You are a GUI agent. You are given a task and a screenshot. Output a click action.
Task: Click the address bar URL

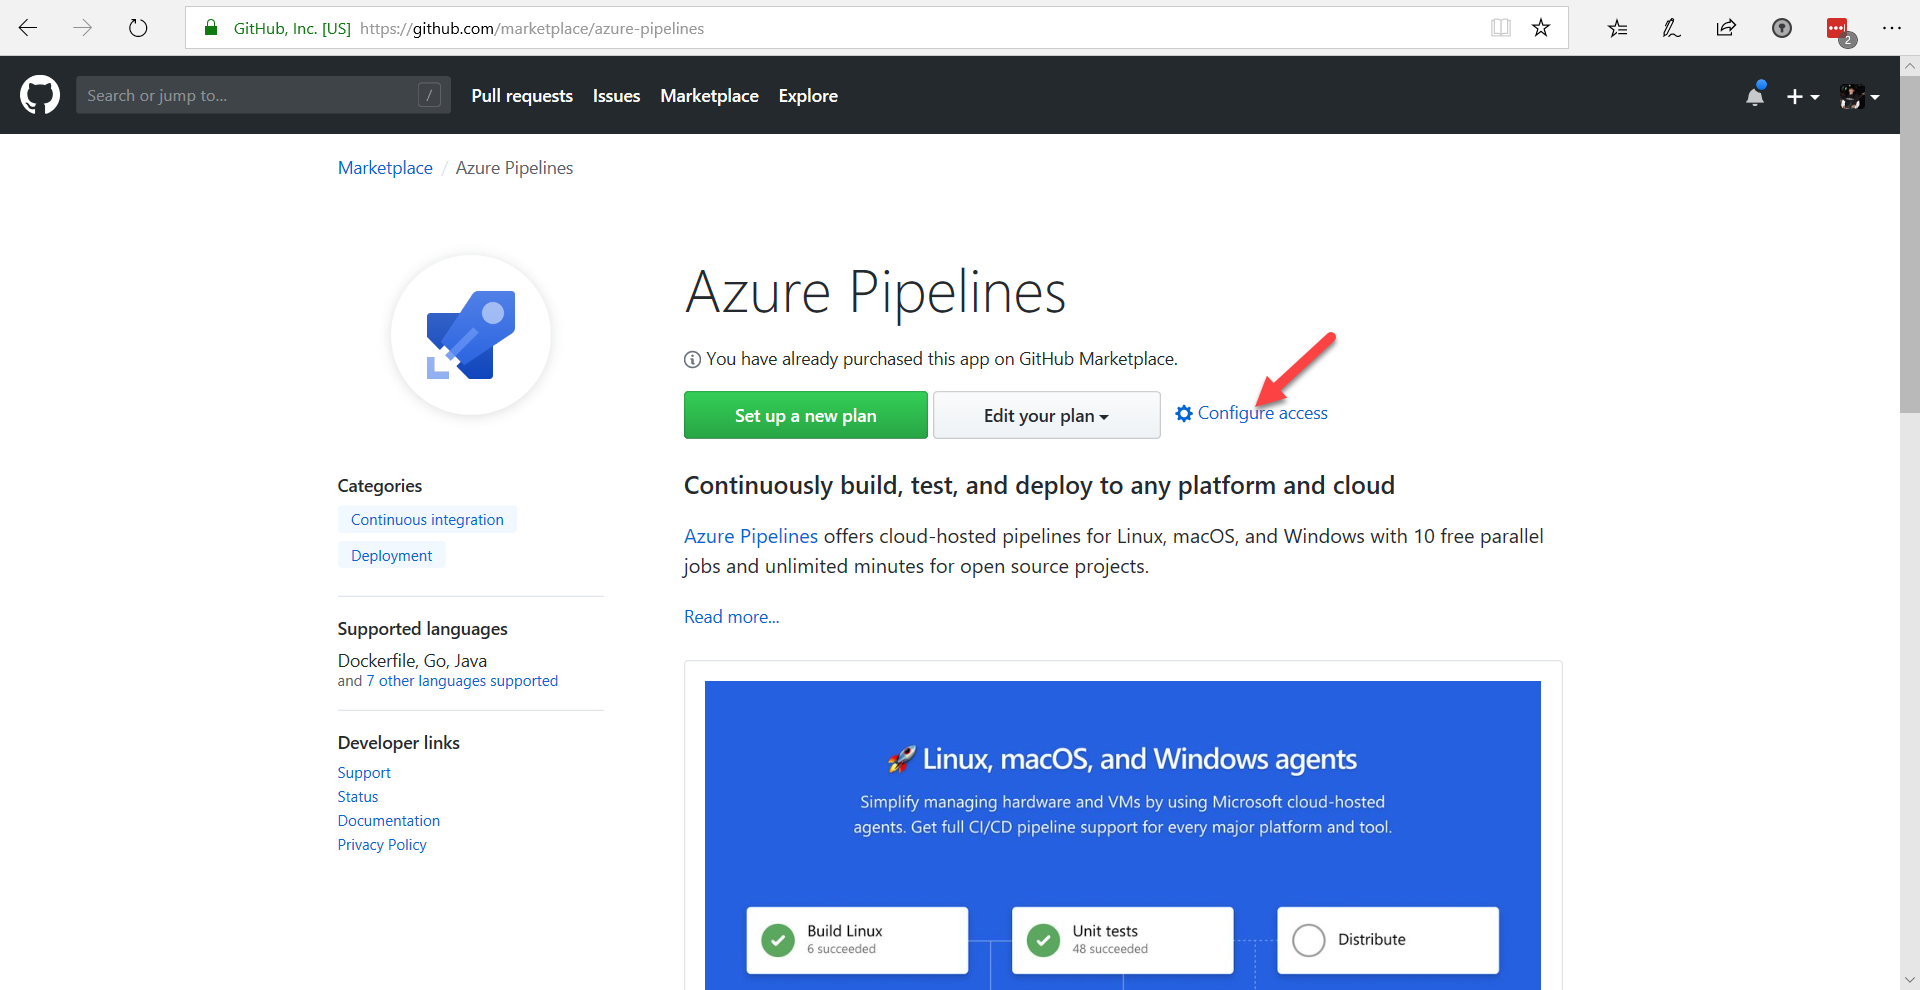(x=532, y=28)
